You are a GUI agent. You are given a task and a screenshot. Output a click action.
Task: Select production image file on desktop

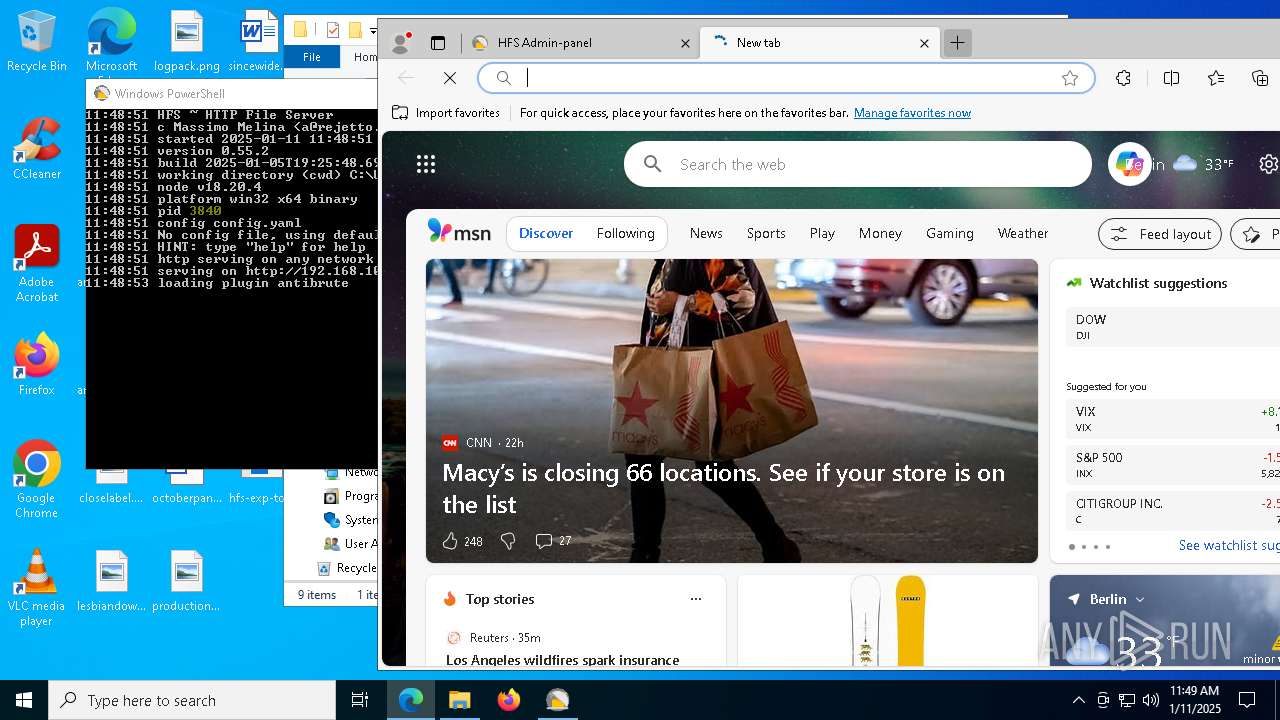[187, 581]
